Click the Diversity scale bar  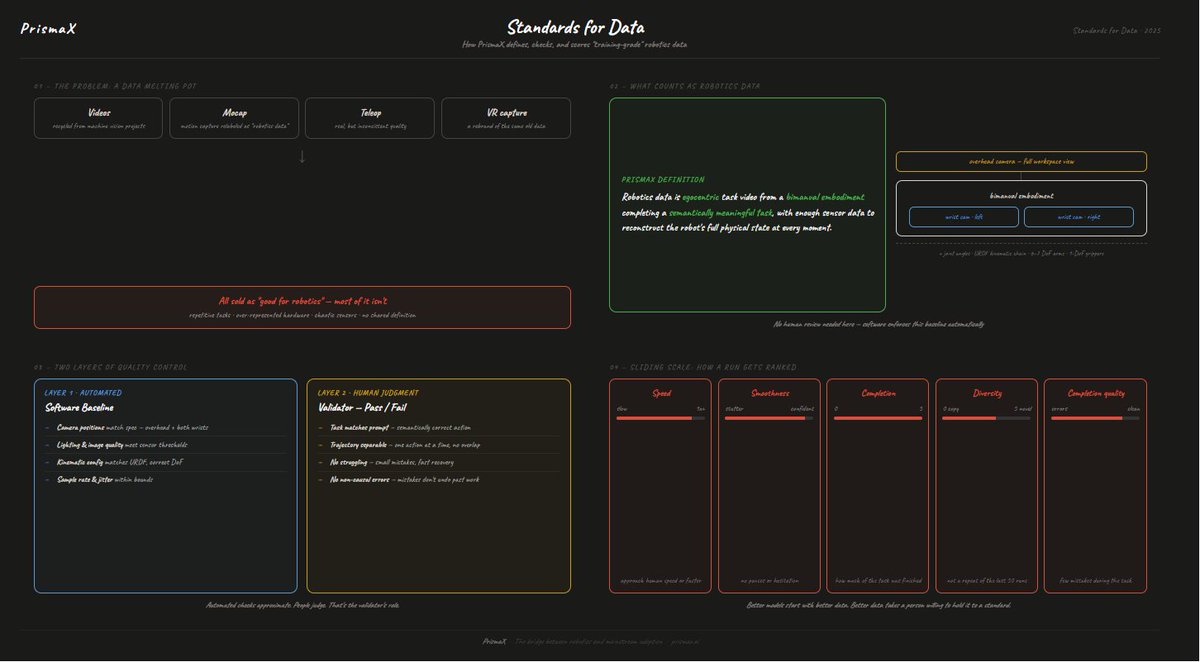987,418
